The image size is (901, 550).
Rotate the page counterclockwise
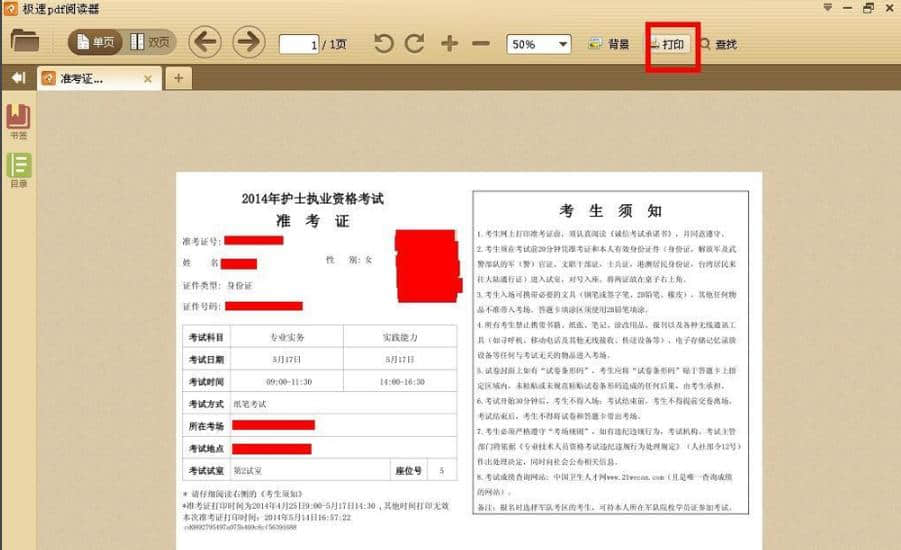pyautogui.click(x=384, y=43)
